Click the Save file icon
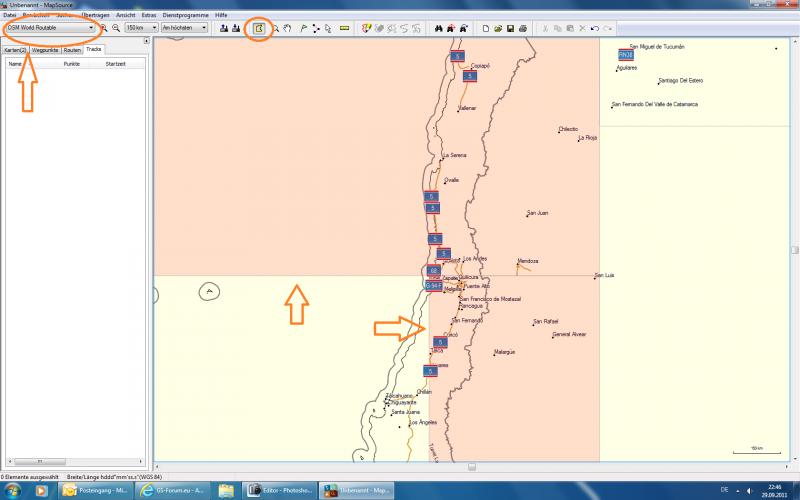 510,28
